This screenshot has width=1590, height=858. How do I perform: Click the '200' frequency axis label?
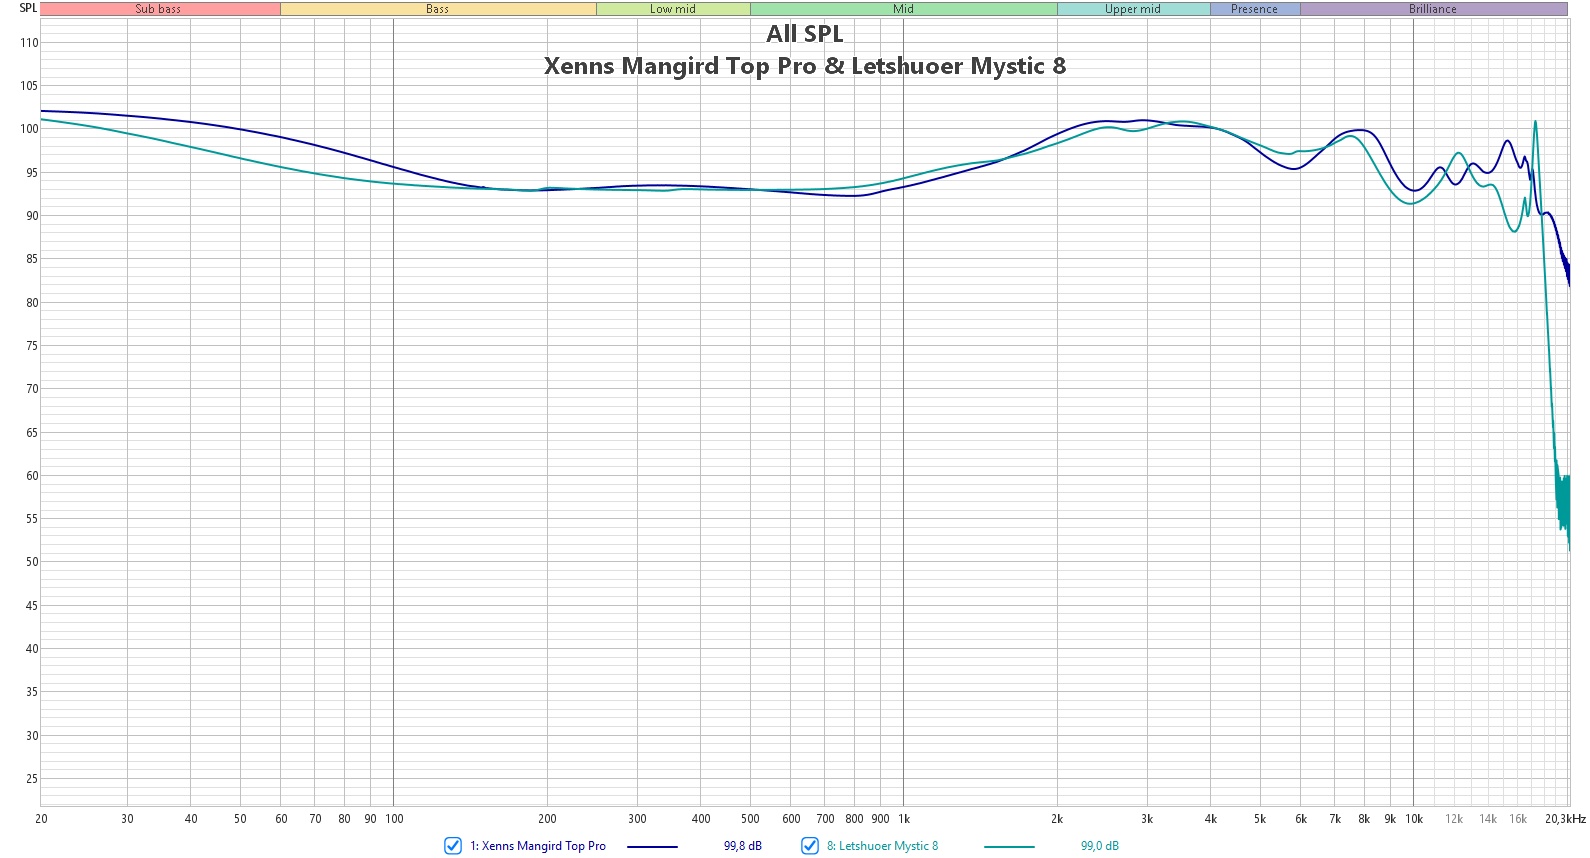[547, 819]
